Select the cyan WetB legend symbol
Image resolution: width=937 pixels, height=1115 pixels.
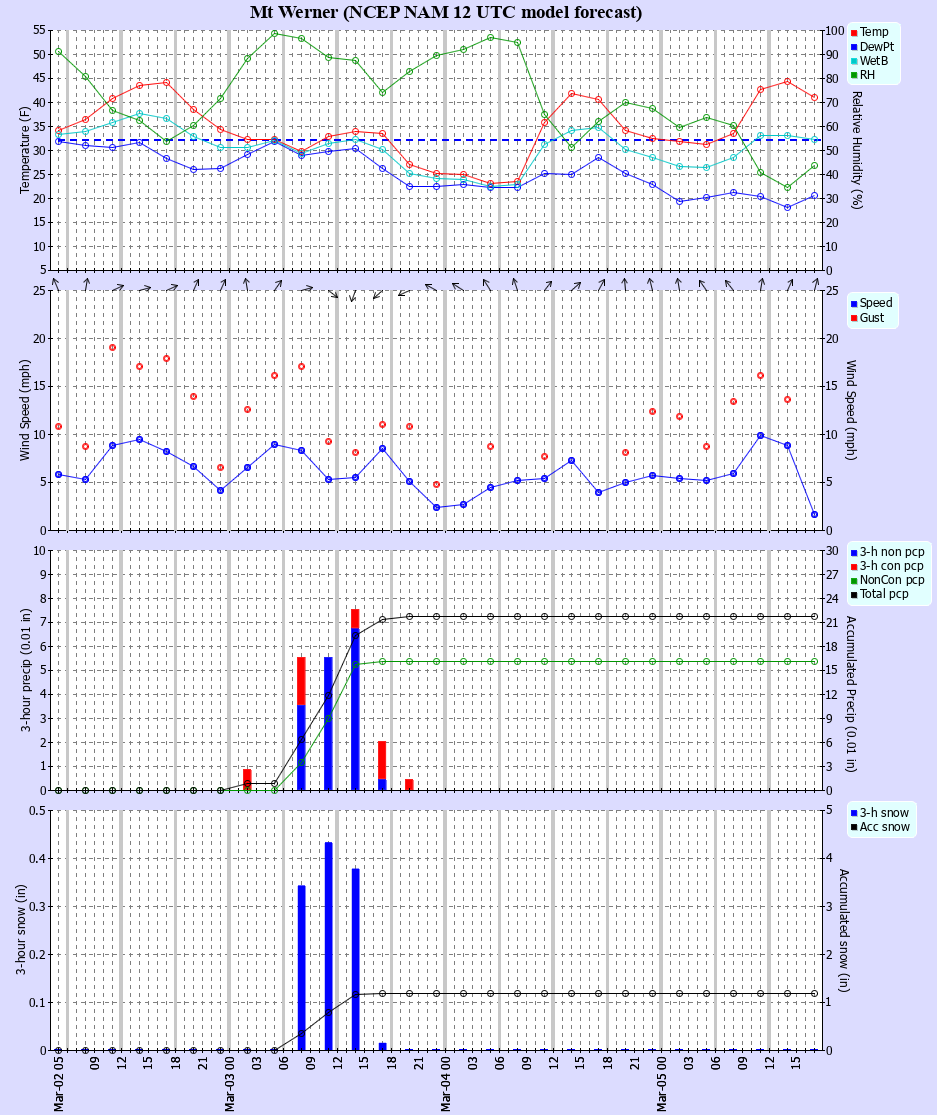pos(854,60)
